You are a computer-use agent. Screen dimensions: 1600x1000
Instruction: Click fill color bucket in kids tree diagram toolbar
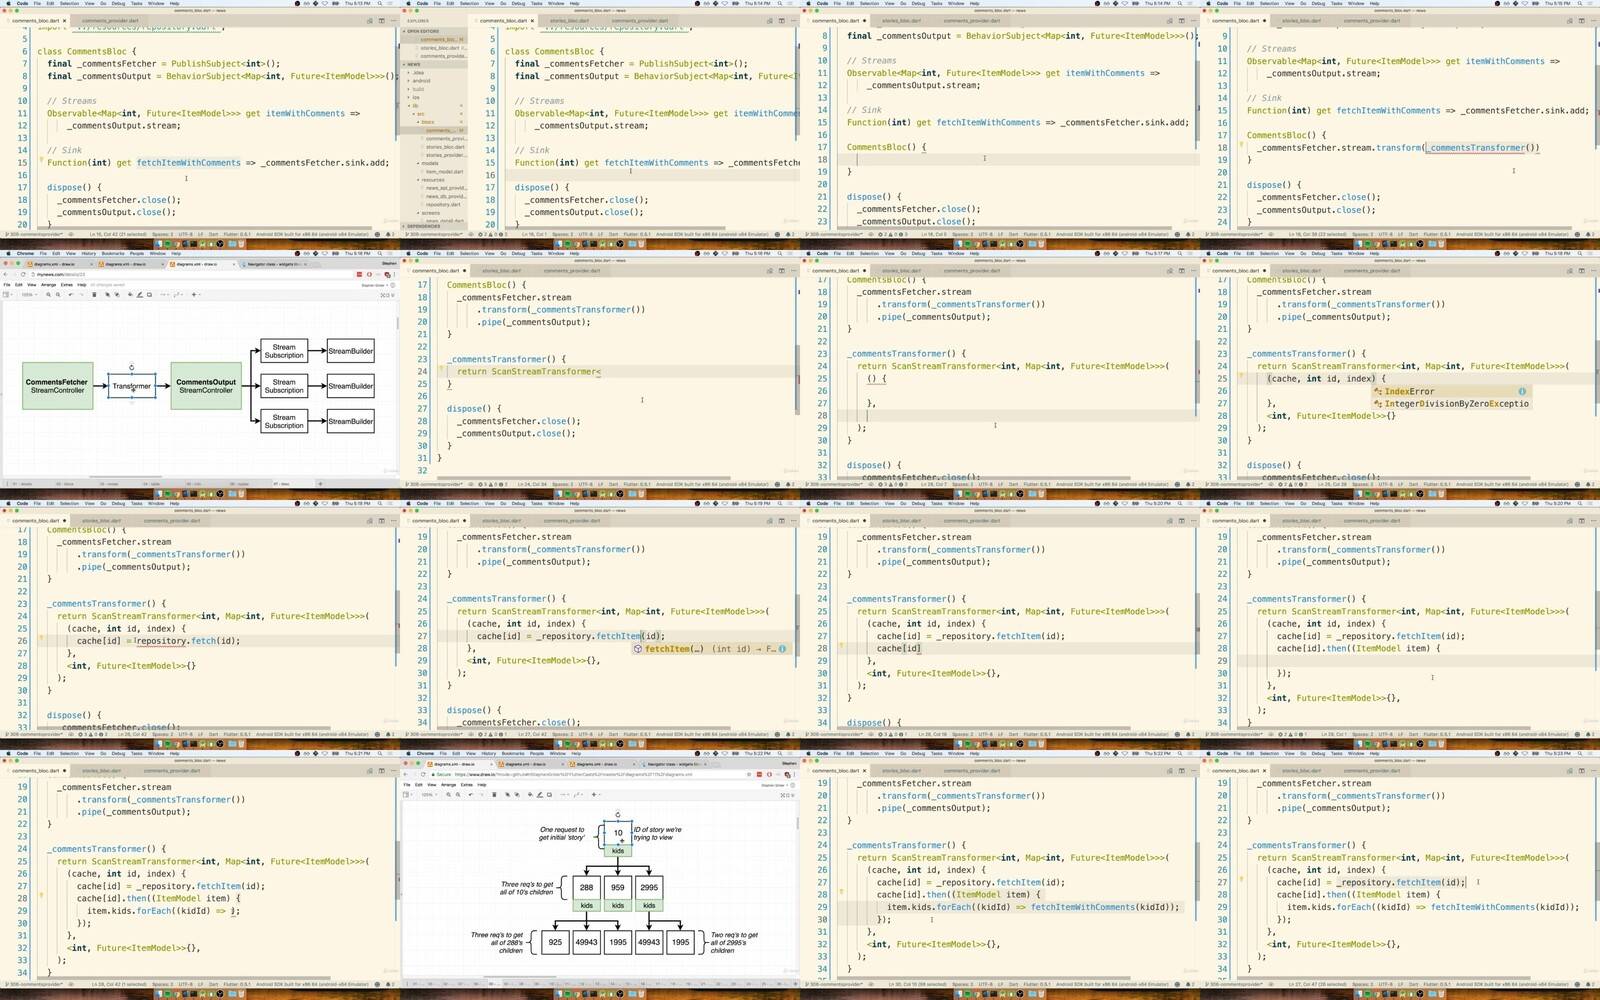(530, 794)
